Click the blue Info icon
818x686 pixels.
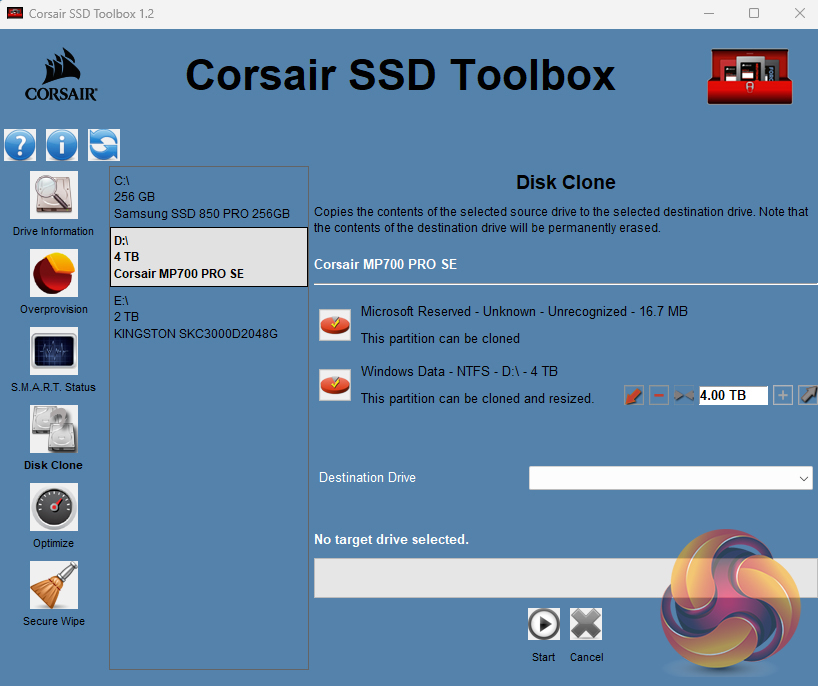click(x=62, y=145)
